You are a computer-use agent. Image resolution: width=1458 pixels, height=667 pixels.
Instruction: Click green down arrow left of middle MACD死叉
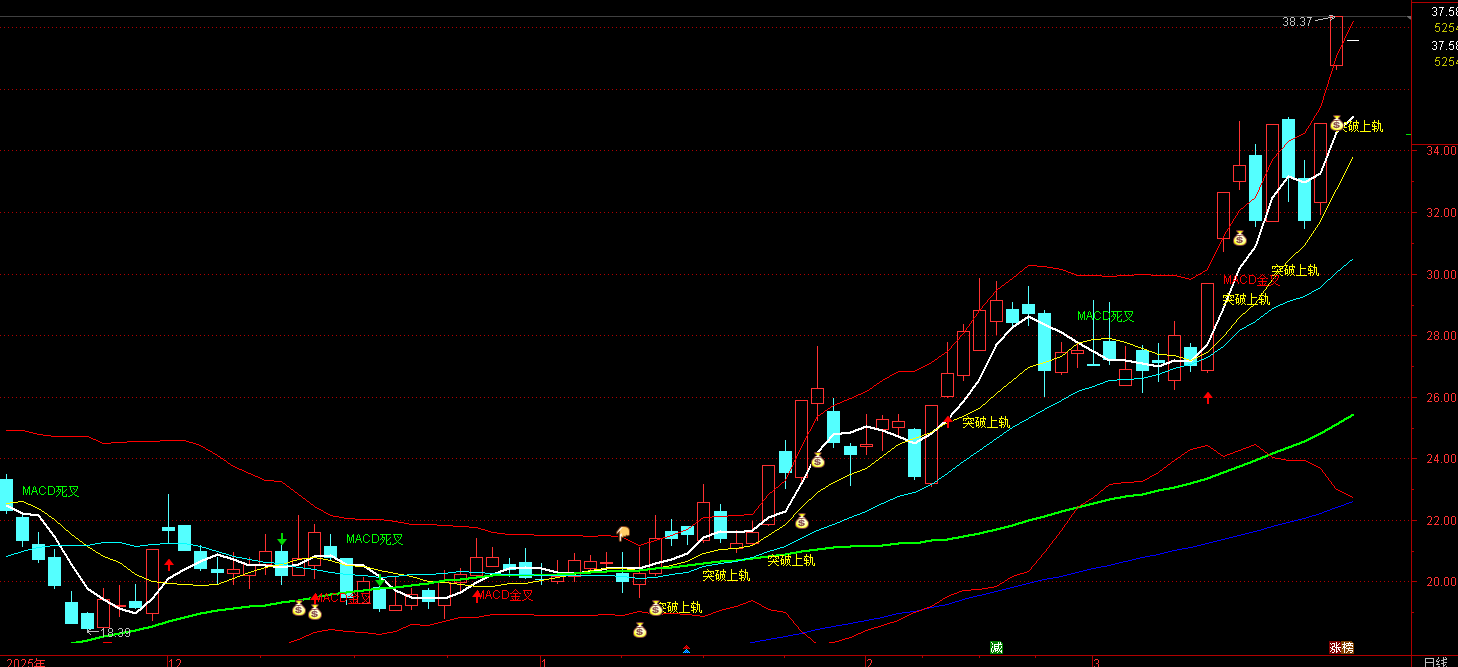[x=282, y=540]
